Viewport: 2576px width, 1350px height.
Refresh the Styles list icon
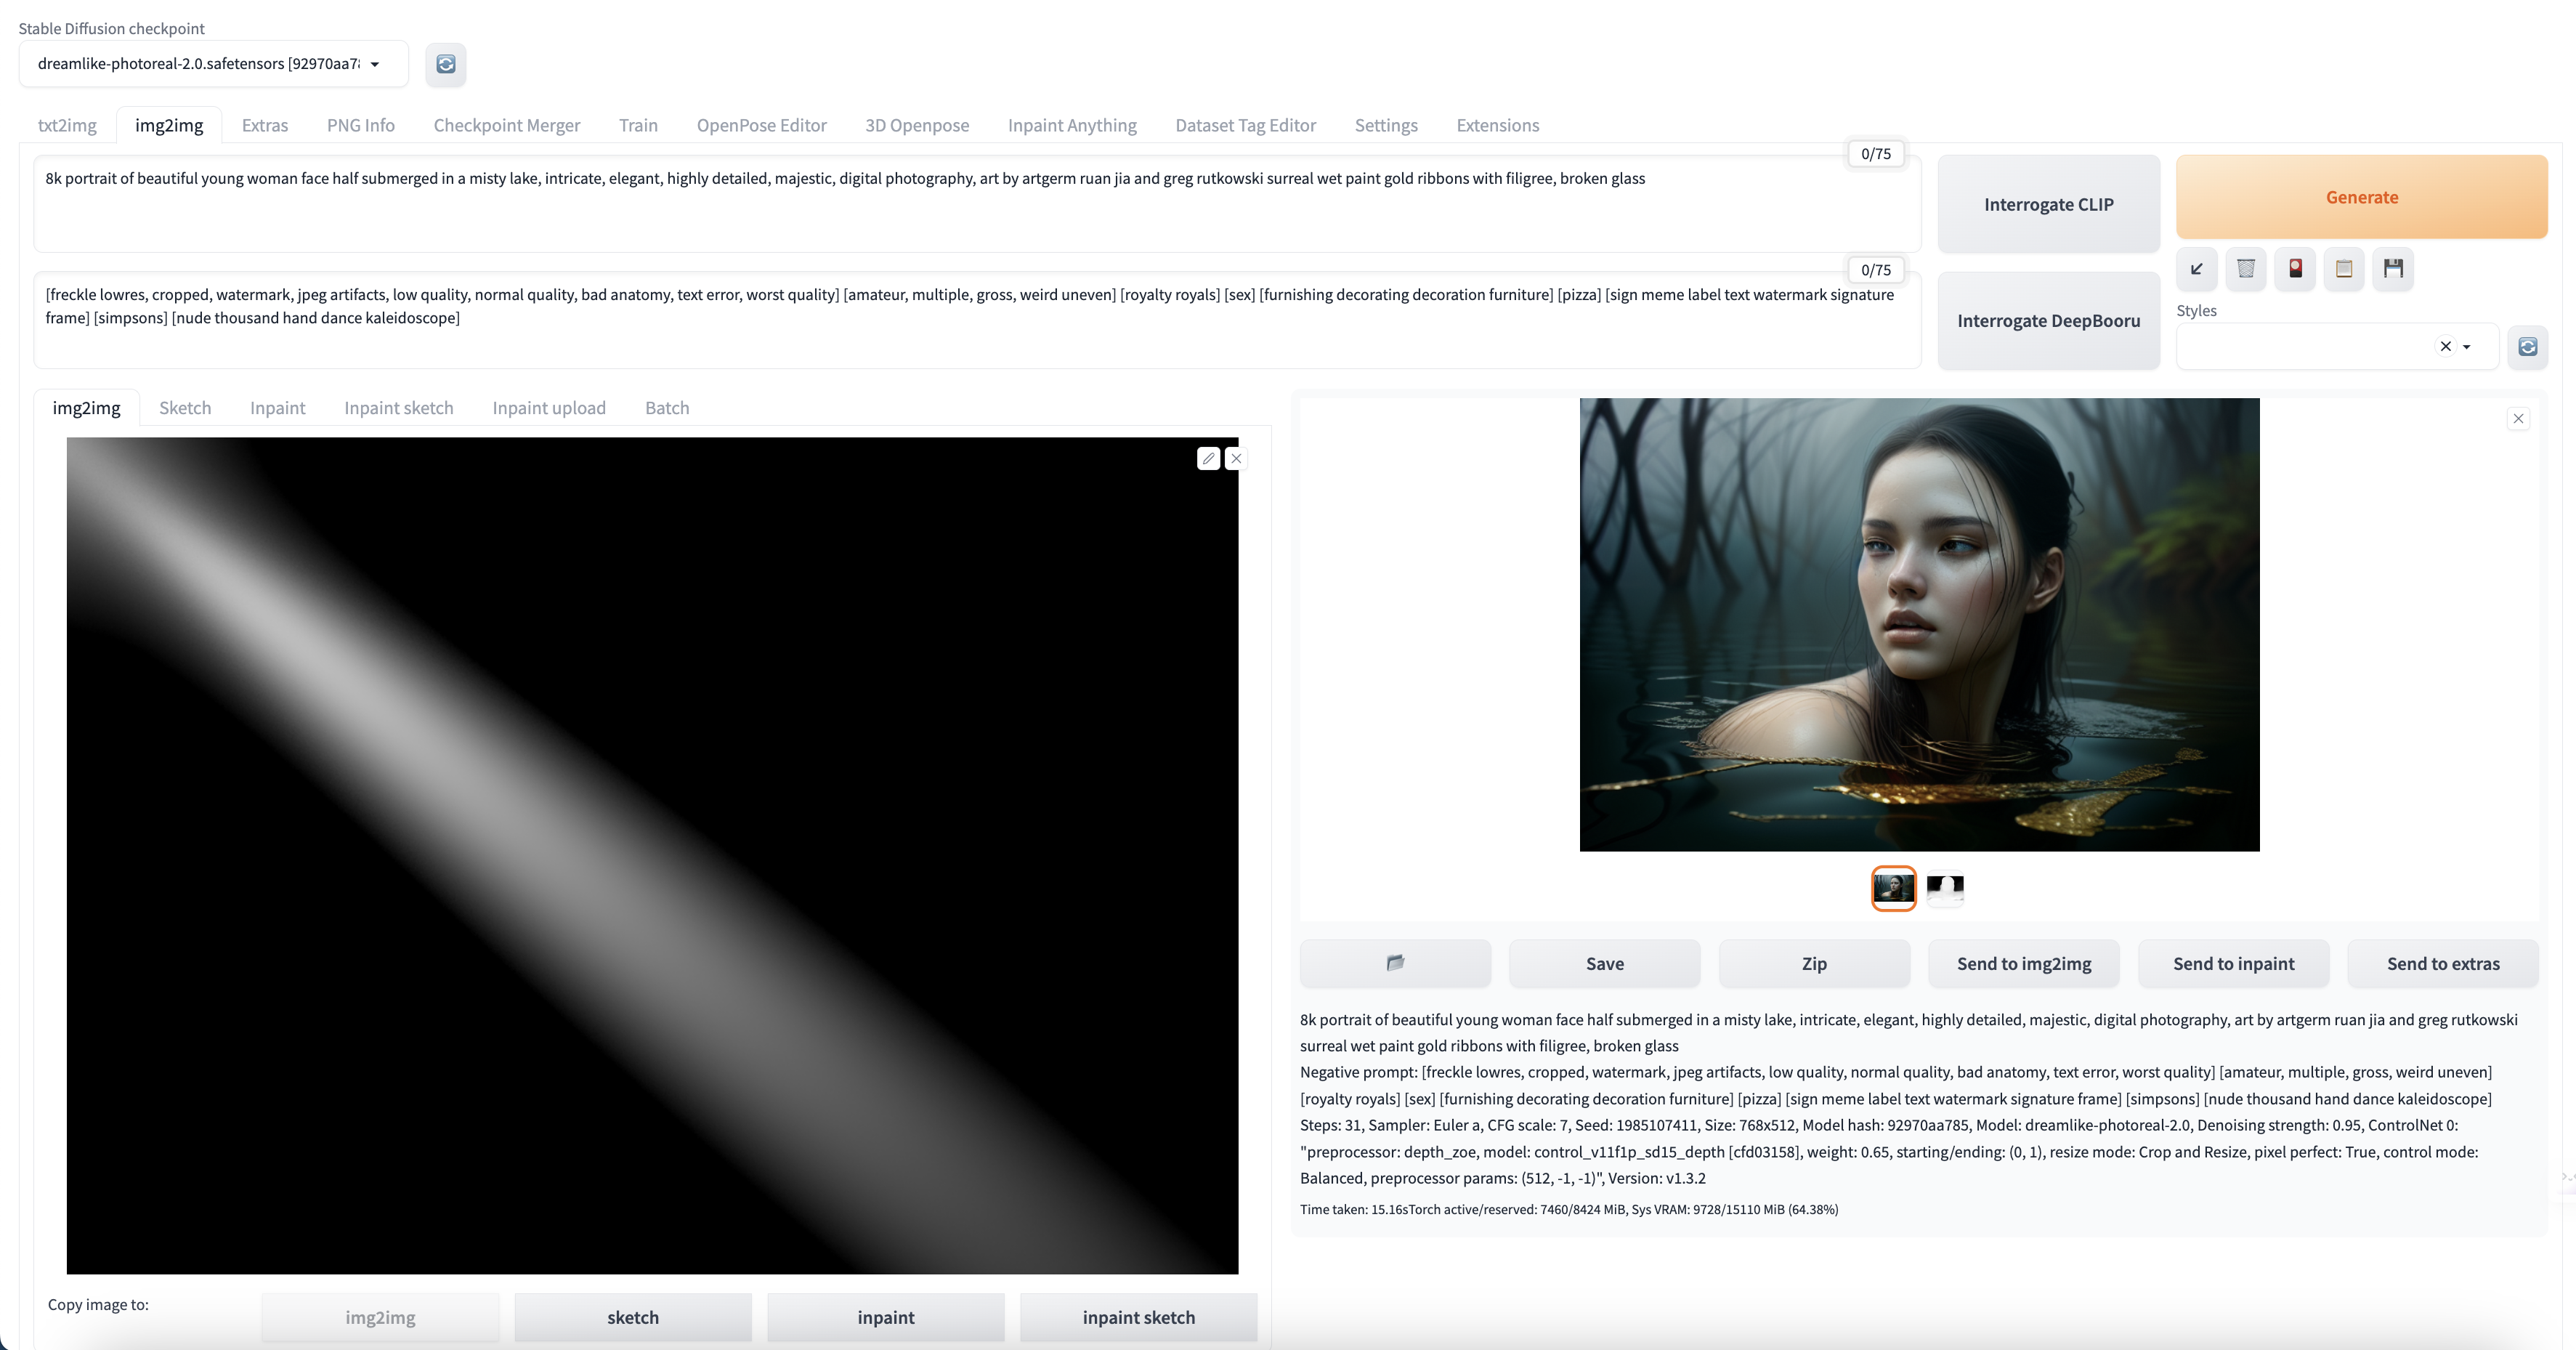coord(2528,347)
